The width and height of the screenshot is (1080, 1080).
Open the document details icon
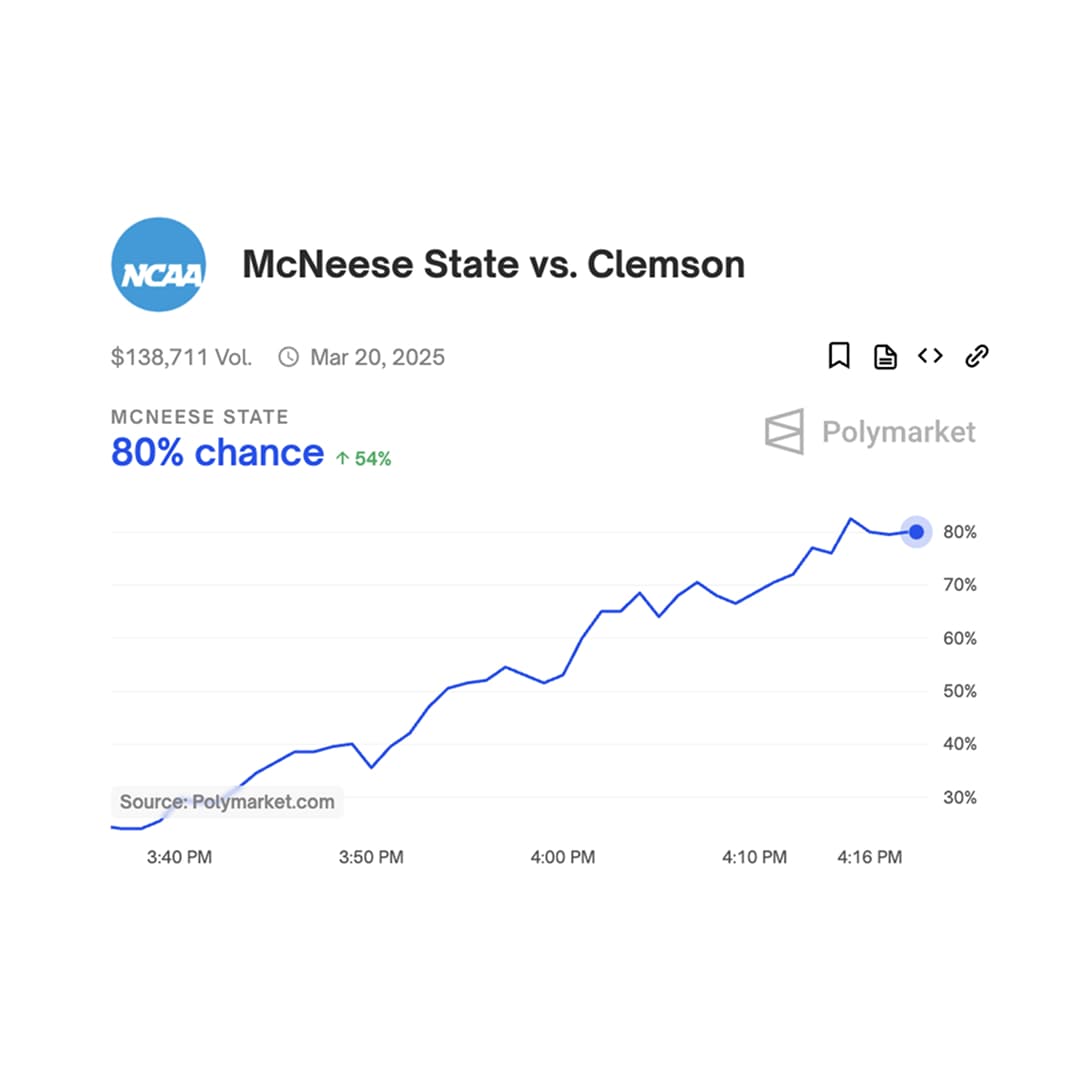pos(885,356)
